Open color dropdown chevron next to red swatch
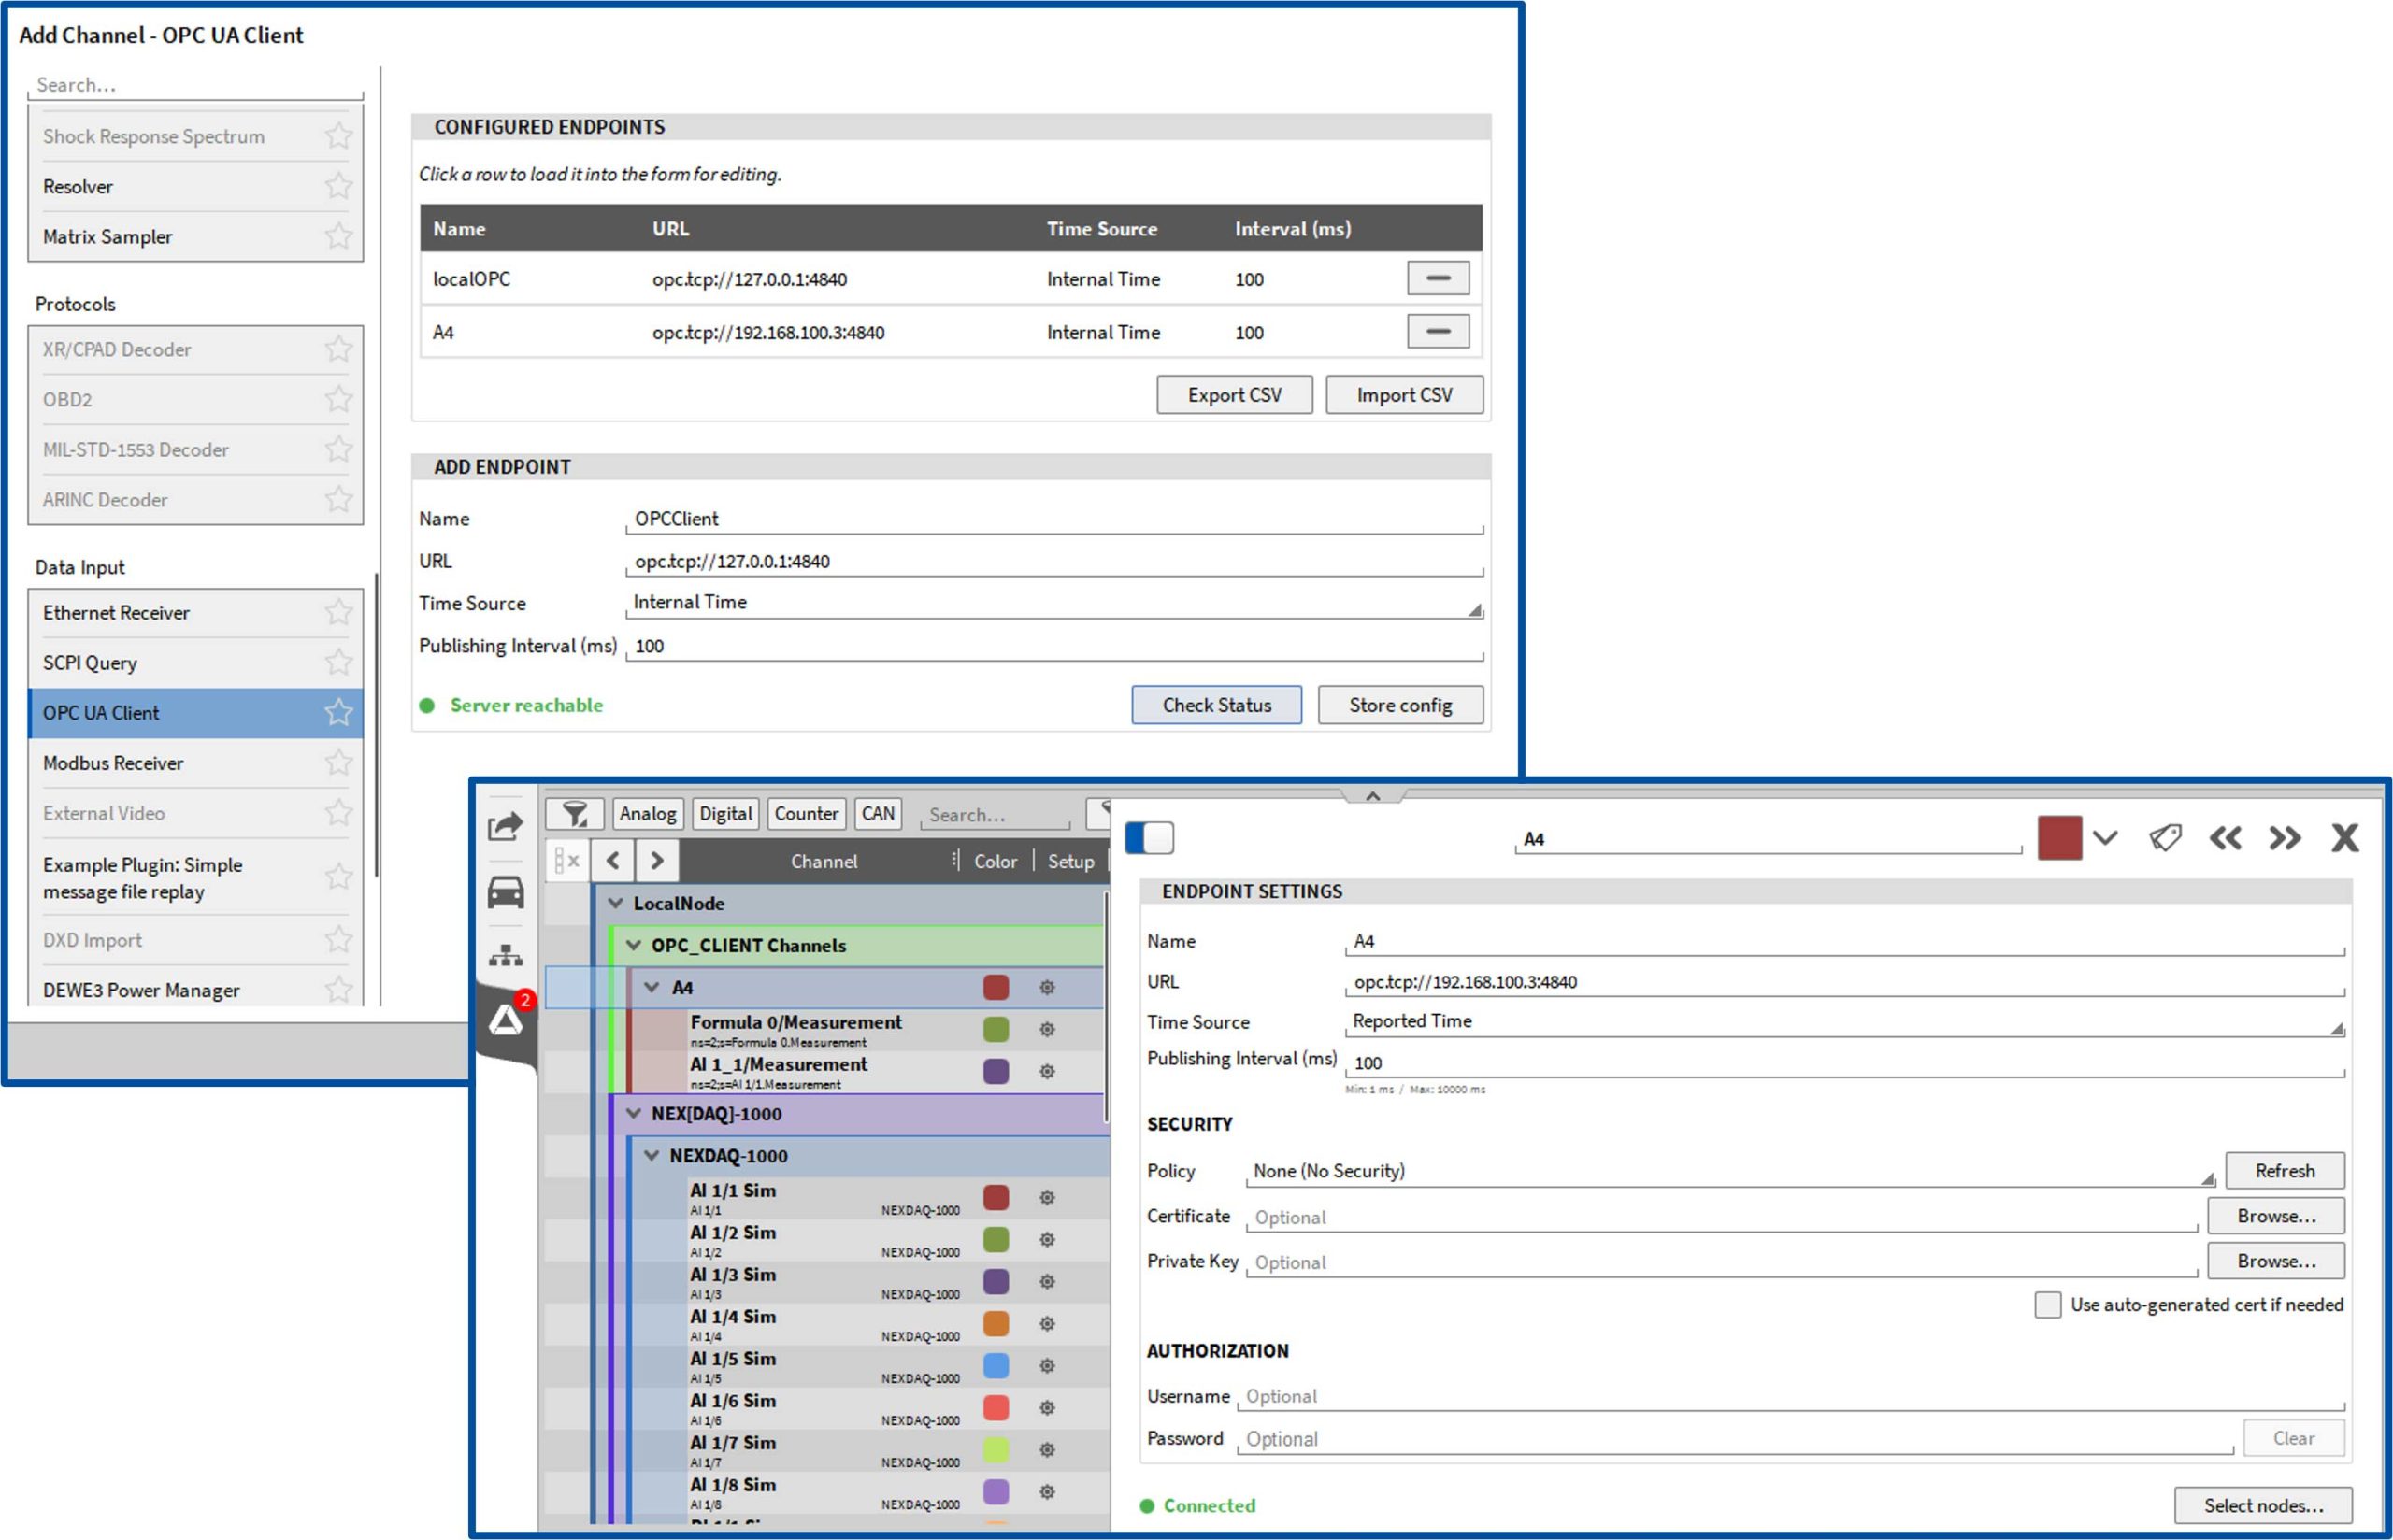The height and width of the screenshot is (1540, 2393). (2105, 837)
